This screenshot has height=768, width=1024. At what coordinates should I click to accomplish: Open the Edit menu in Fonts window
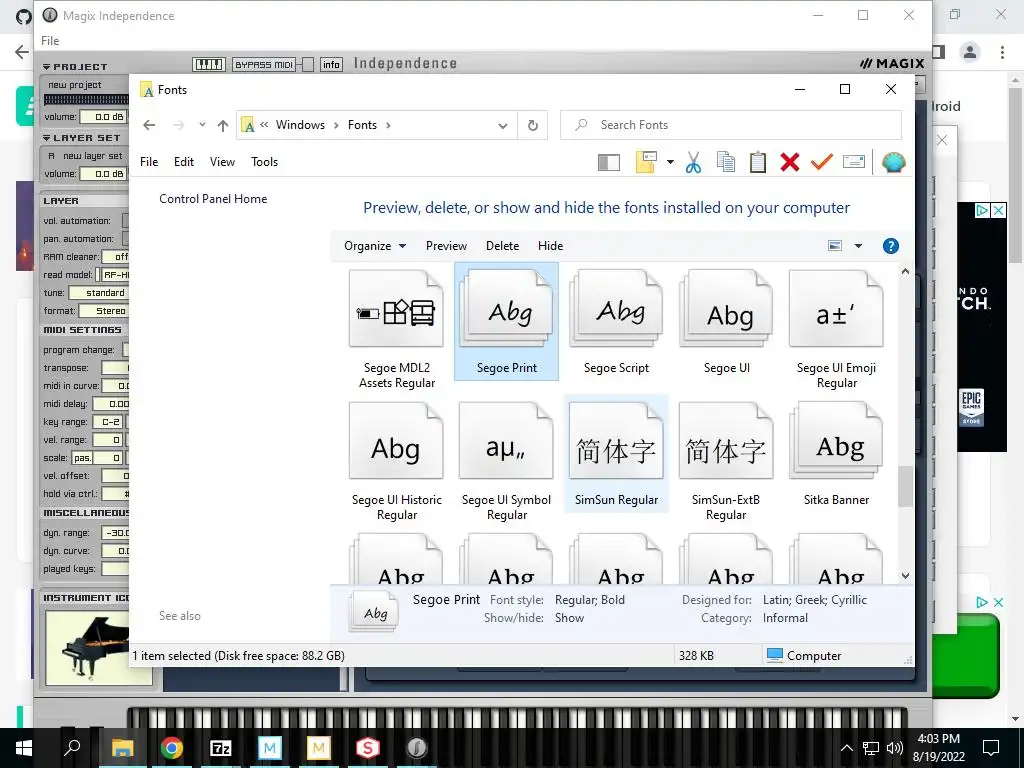pos(184,162)
